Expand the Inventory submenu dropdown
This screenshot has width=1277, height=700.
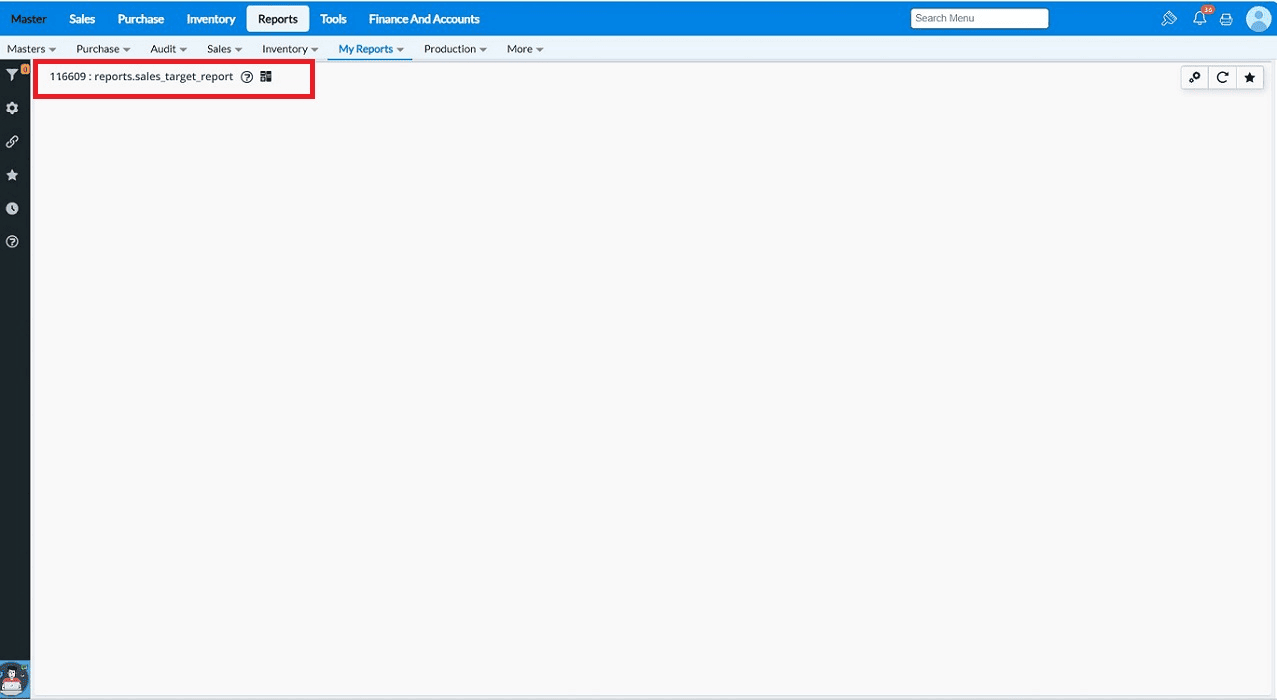pos(290,49)
